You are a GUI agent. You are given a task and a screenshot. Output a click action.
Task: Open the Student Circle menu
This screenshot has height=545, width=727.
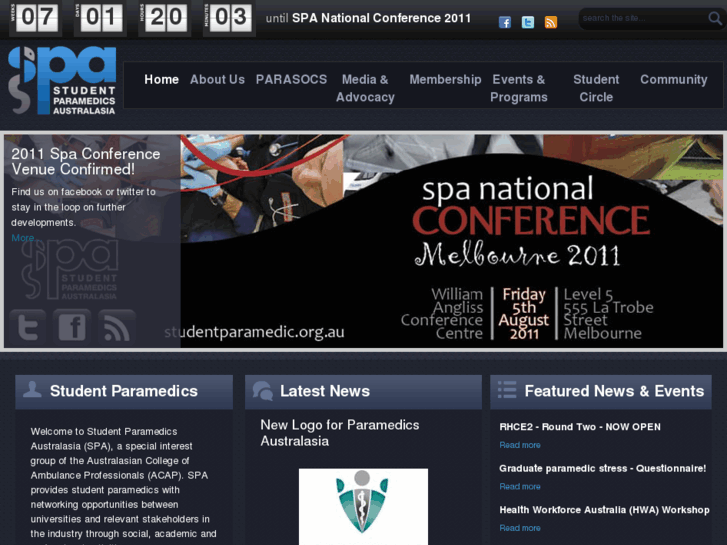point(596,88)
